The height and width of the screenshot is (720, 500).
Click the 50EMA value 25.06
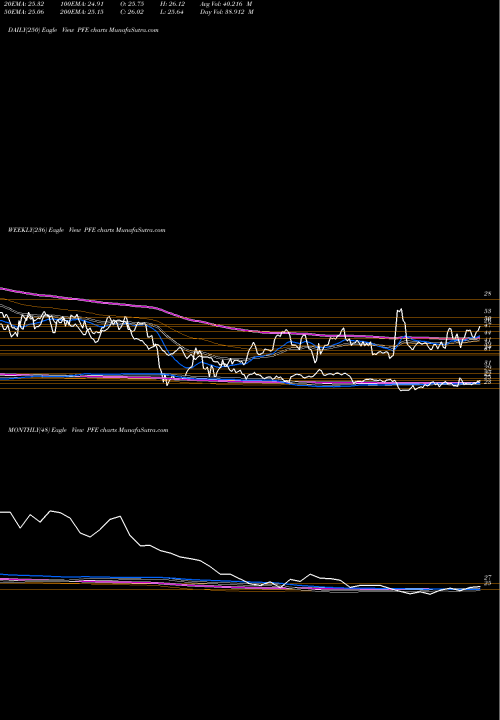[24, 12]
